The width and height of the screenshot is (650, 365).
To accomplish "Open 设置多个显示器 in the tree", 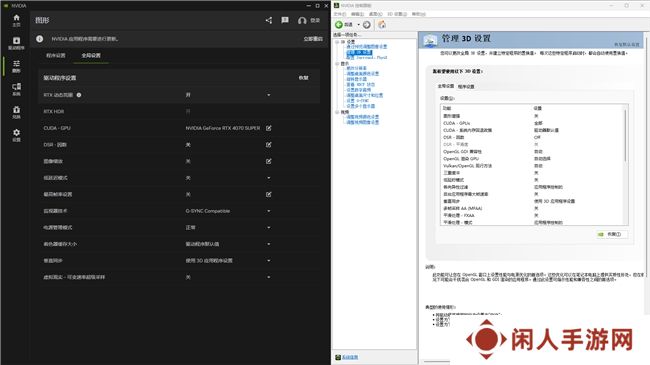I will (361, 106).
